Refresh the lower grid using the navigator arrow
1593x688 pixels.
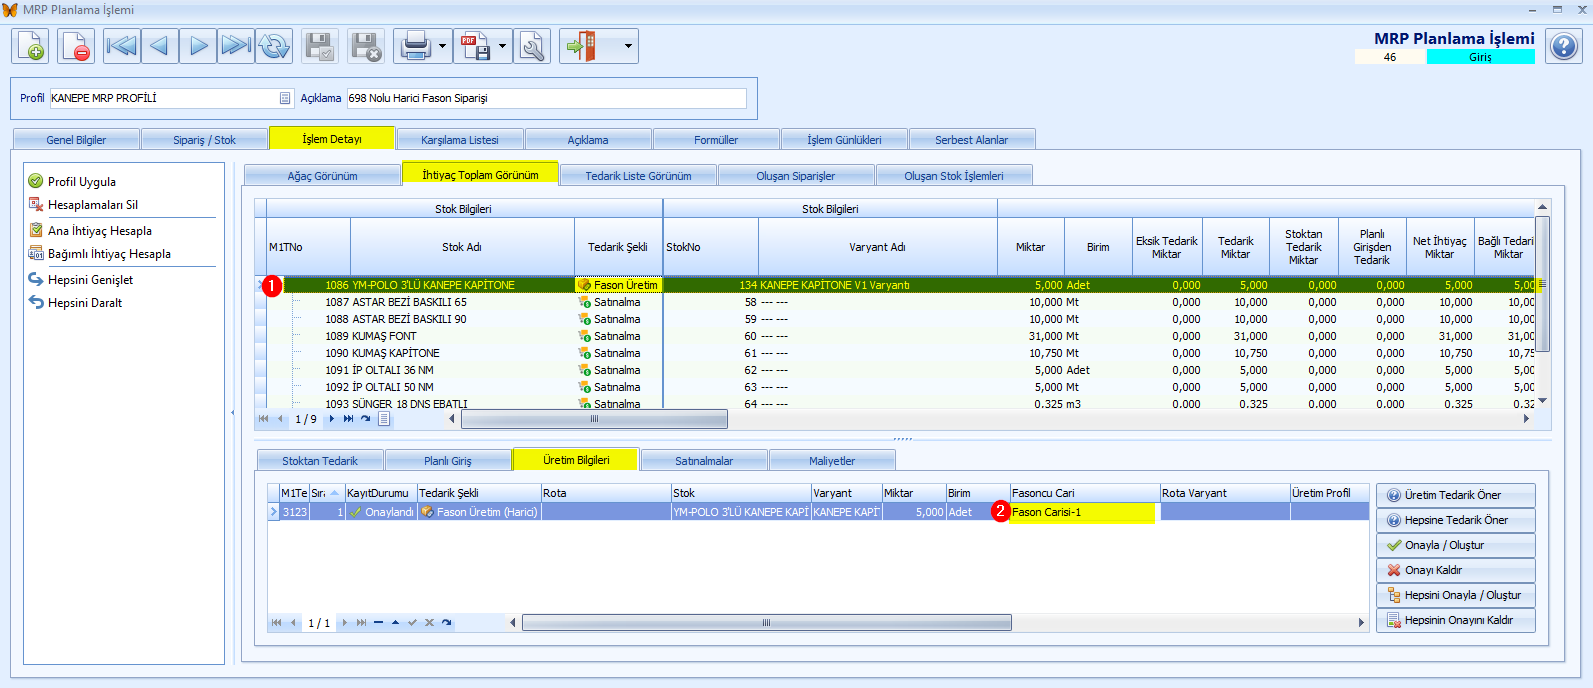pyautogui.click(x=446, y=622)
